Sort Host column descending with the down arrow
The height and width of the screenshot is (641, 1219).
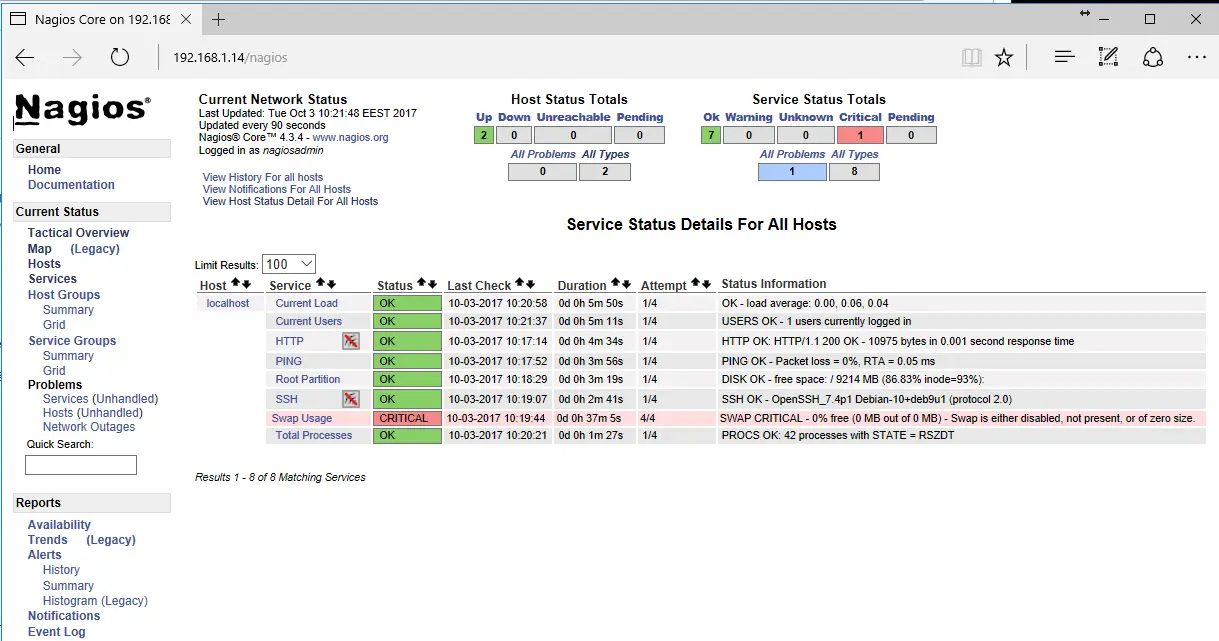click(x=246, y=284)
